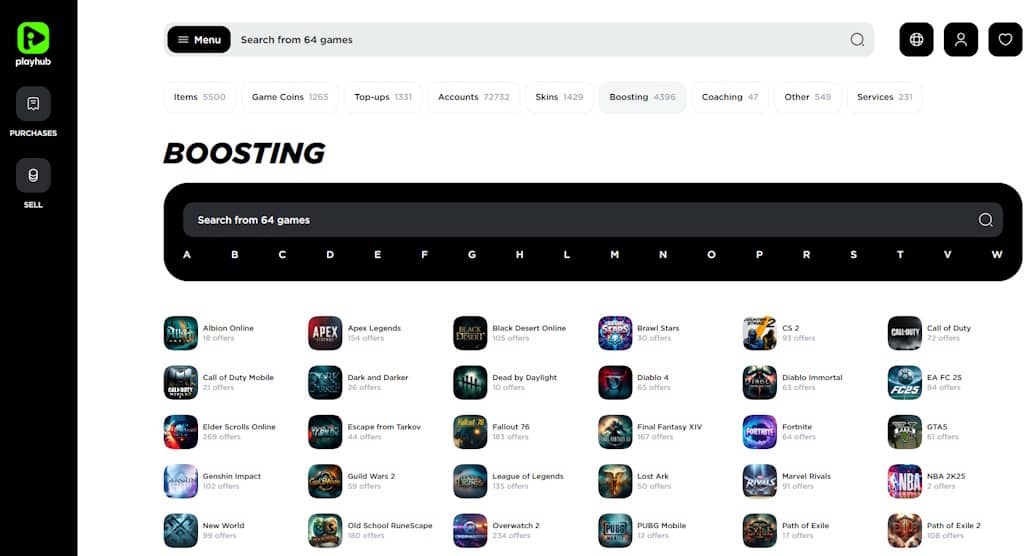Viewport: 1024px width, 556px height.
Task: Switch to the Other tab
Action: point(807,97)
